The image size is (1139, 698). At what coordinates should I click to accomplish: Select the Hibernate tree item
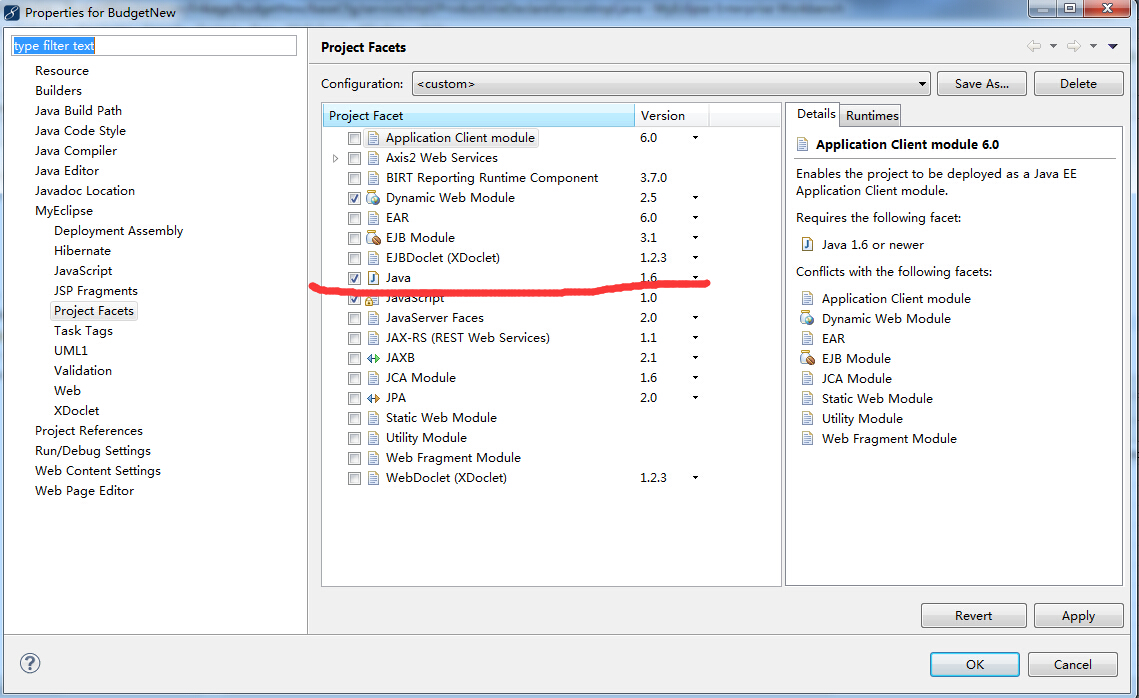tap(82, 251)
